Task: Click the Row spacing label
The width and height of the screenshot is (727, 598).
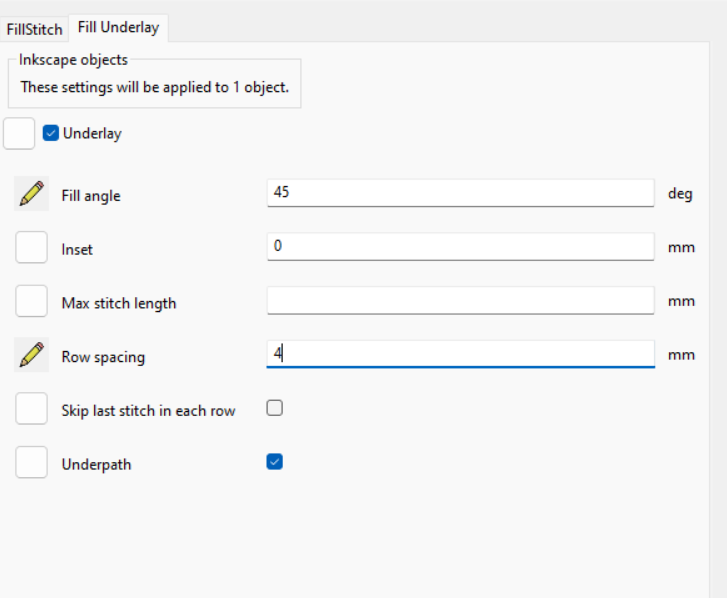Action: click(103, 357)
